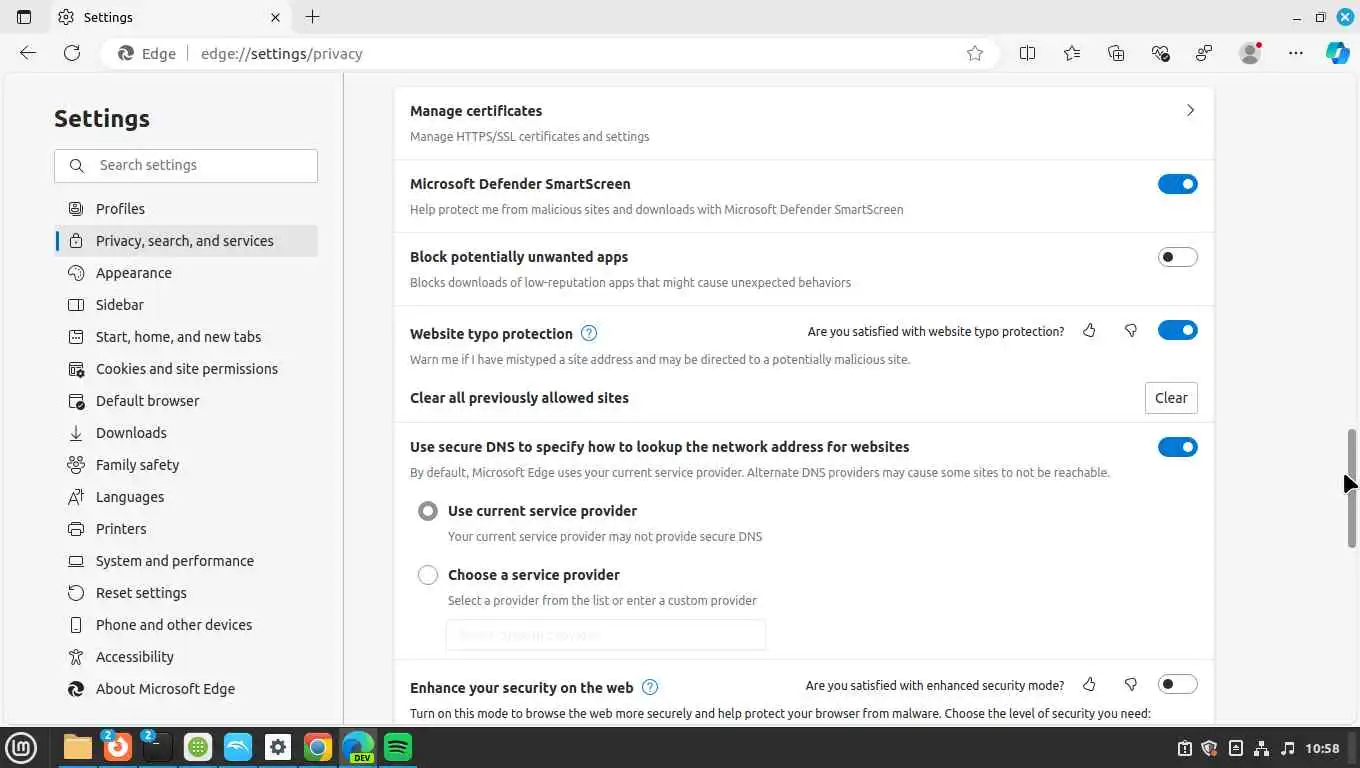This screenshot has width=1360, height=768.
Task: Open split screen view icon
Action: point(1027,53)
